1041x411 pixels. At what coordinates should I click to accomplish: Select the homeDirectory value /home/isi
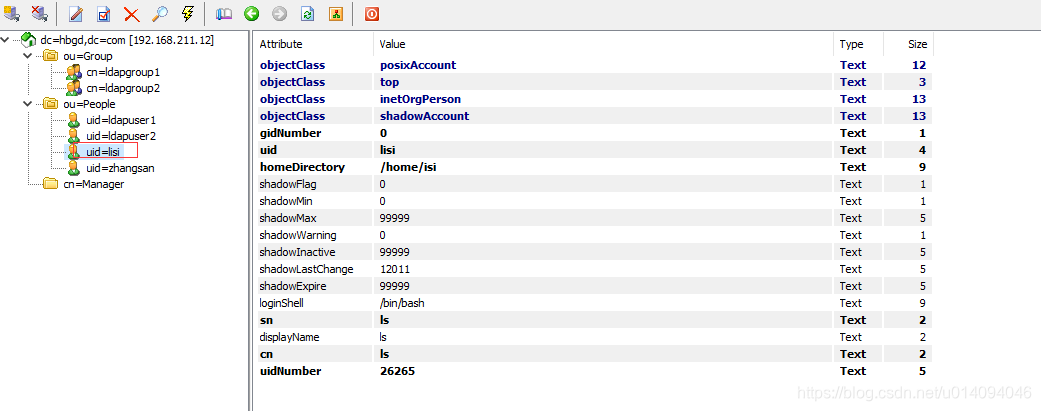click(x=408, y=167)
